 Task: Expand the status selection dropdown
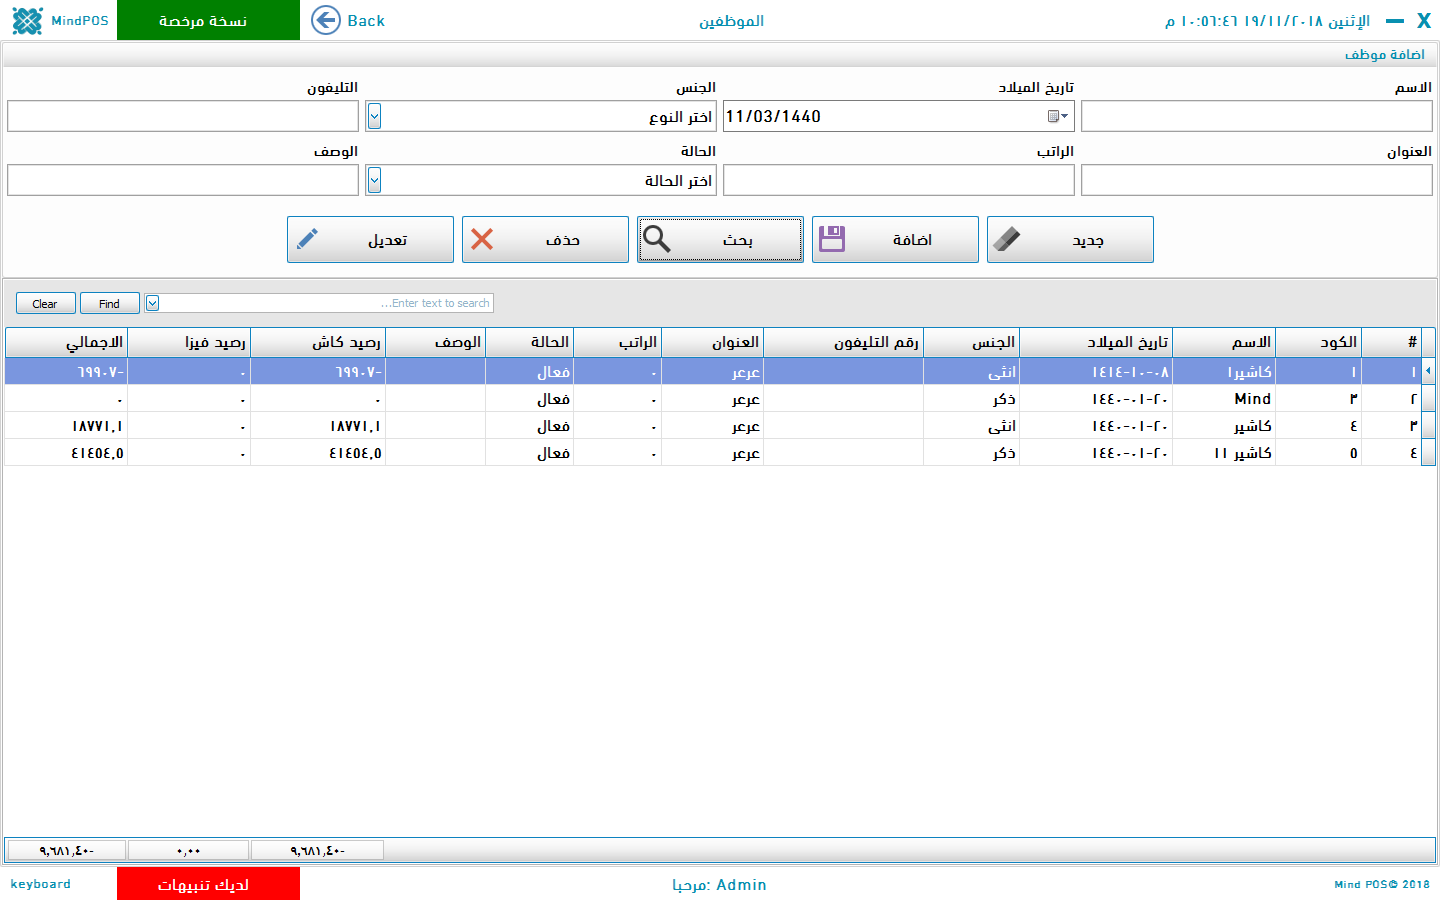click(374, 180)
